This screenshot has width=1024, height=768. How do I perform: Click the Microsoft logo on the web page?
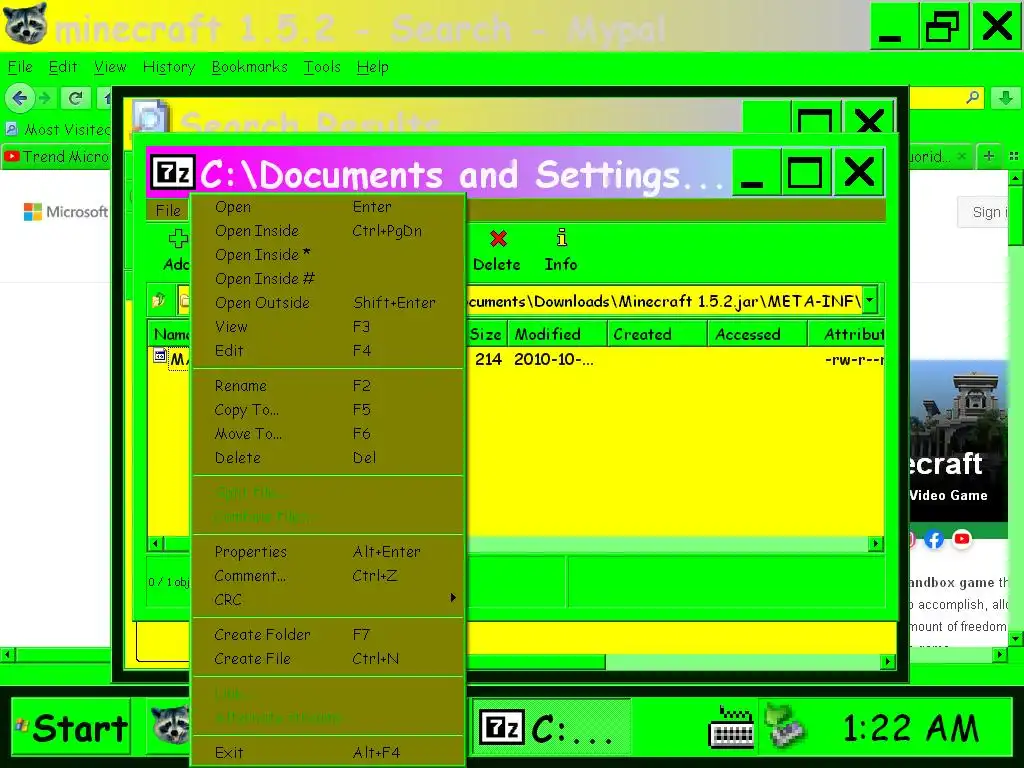coord(65,212)
